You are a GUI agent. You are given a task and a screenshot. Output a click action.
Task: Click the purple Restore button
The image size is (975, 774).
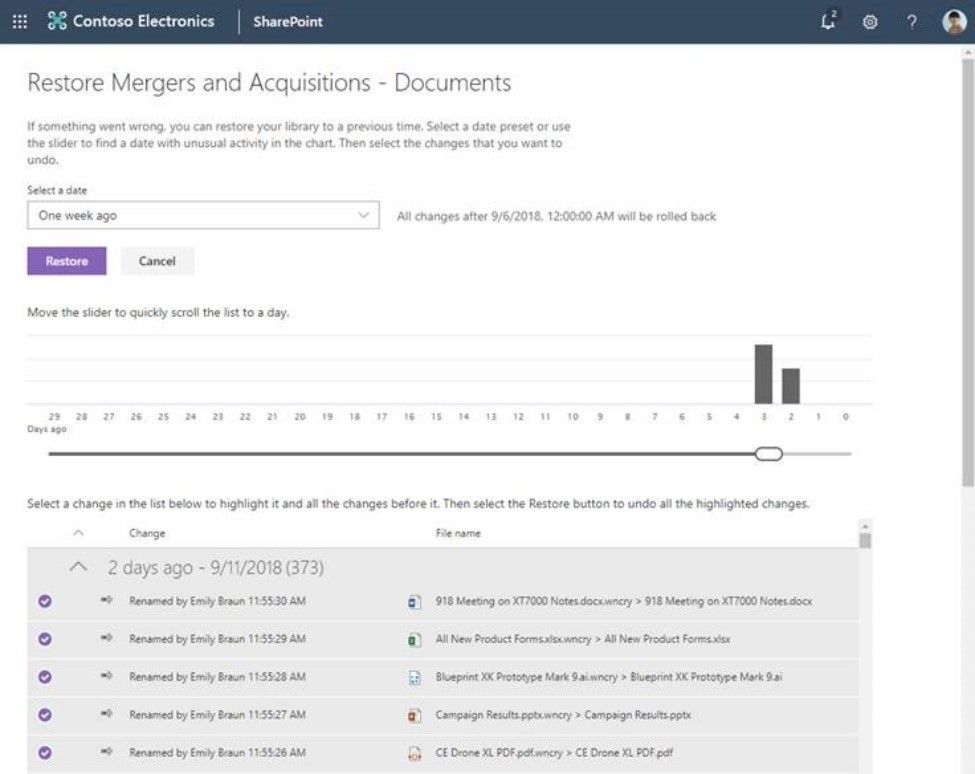click(67, 261)
